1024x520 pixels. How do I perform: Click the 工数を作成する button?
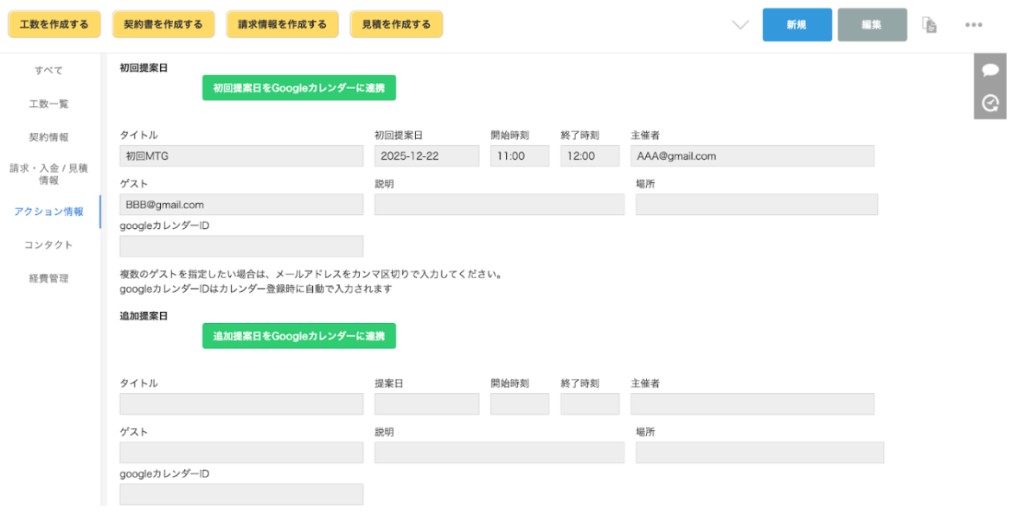coord(54,24)
